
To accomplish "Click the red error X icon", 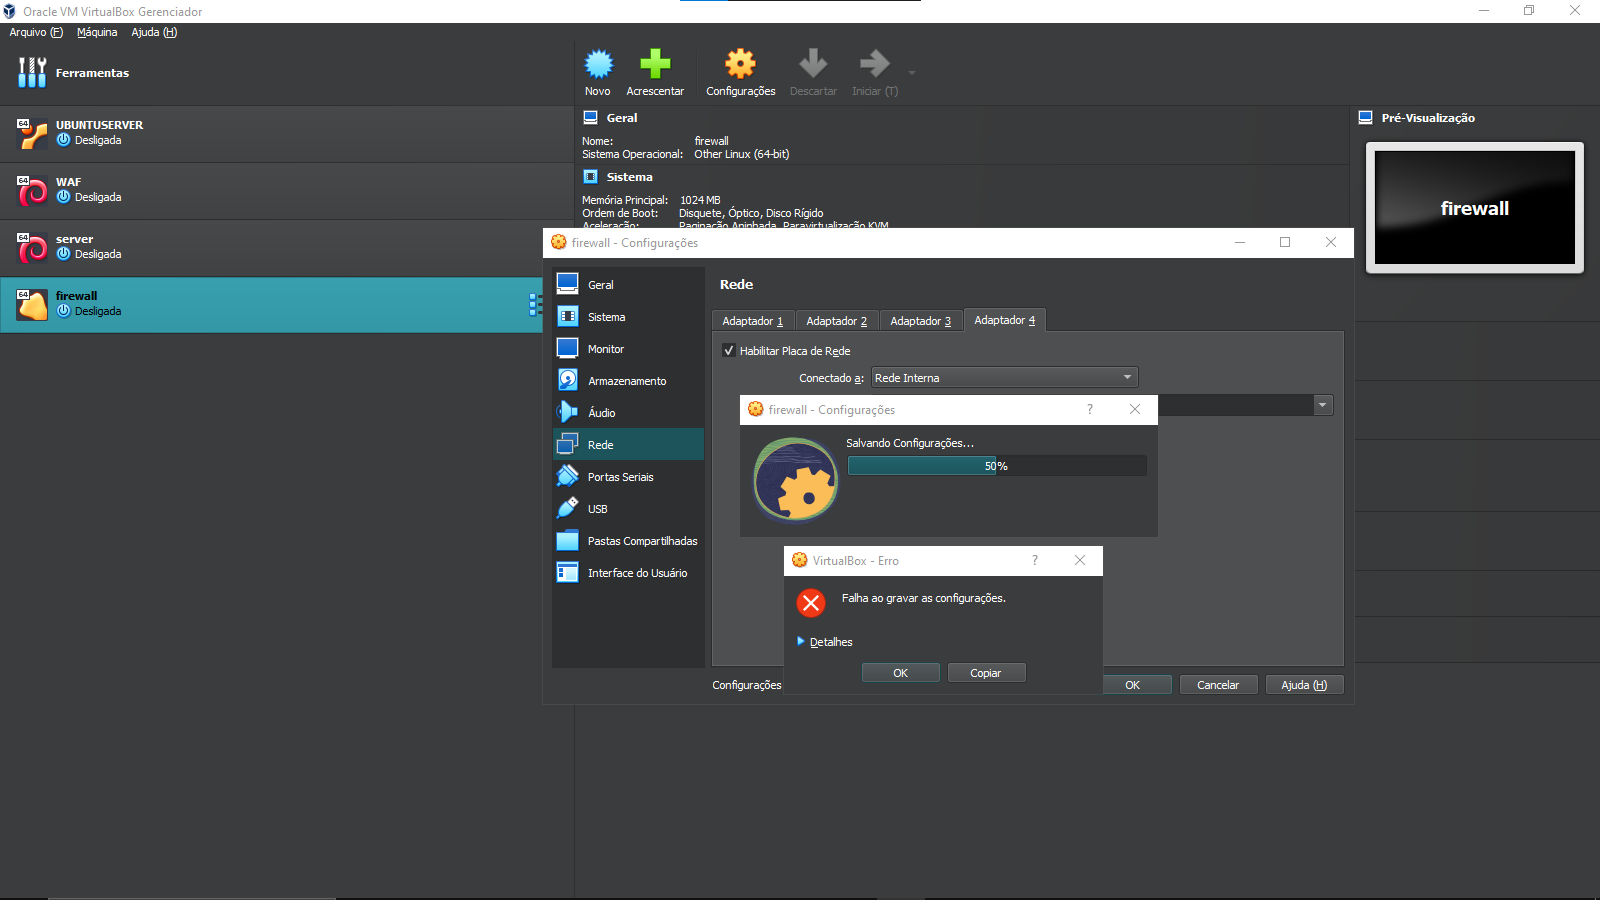I will [x=811, y=603].
